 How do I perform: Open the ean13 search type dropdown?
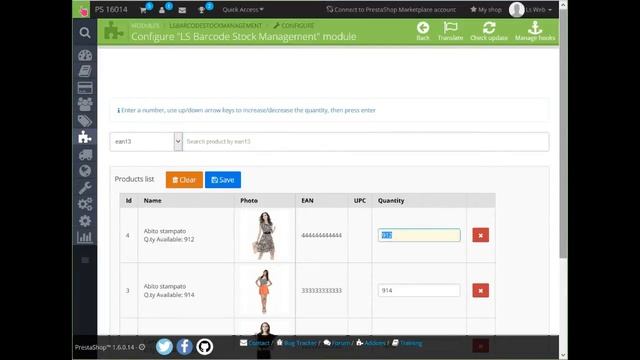tap(146, 141)
